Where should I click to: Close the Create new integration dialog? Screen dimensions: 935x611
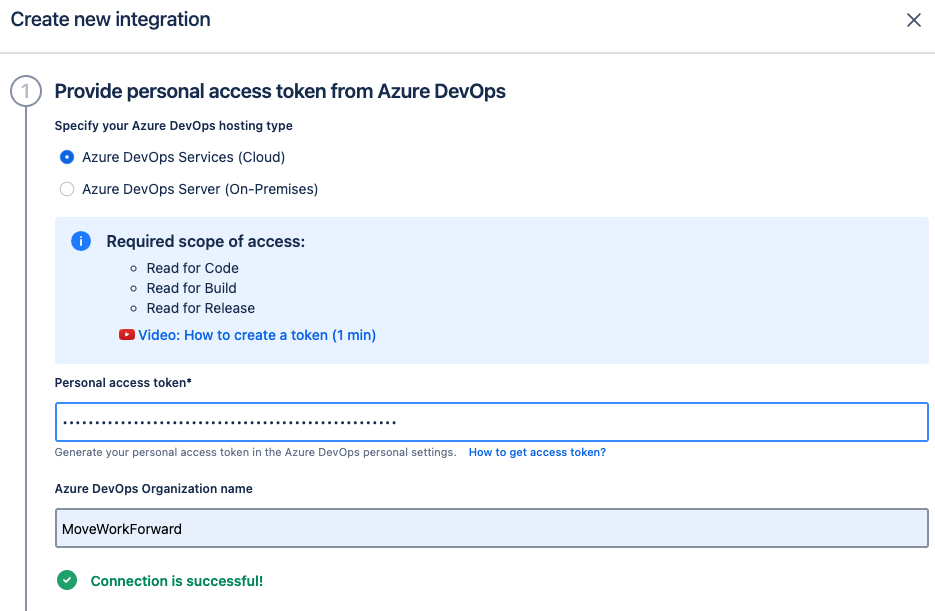pyautogui.click(x=913, y=20)
